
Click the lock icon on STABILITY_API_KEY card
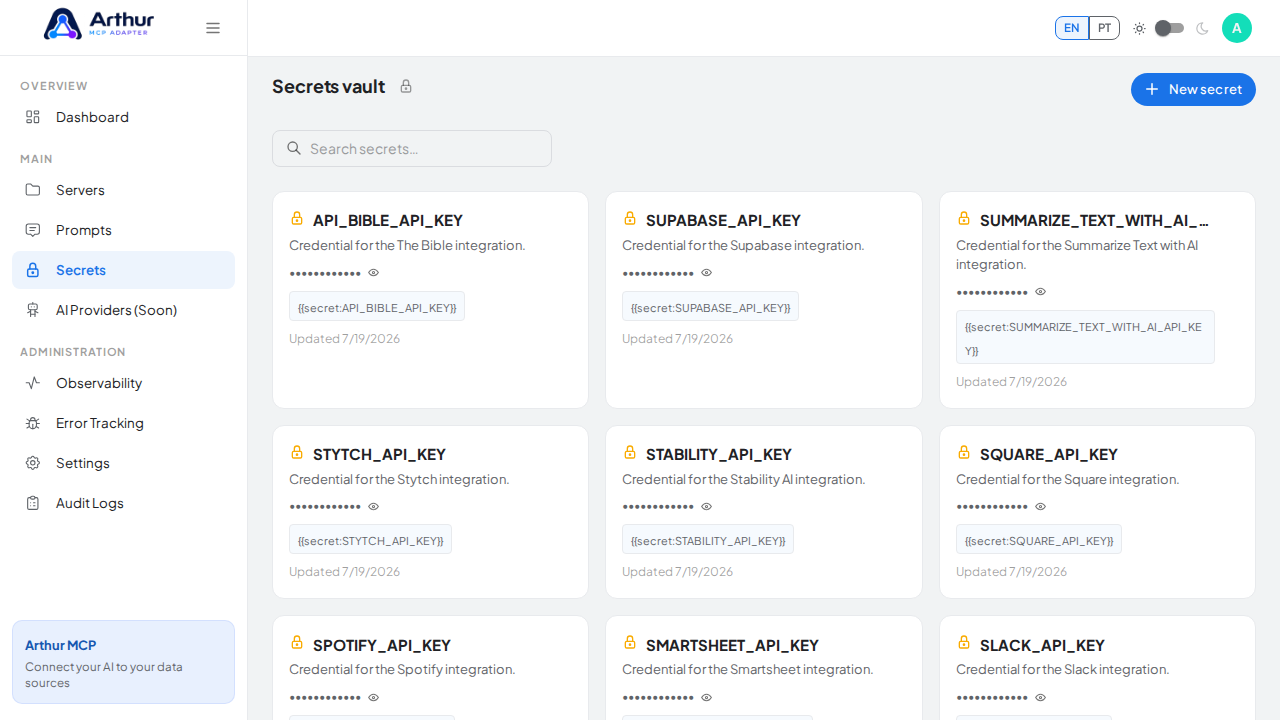(630, 452)
